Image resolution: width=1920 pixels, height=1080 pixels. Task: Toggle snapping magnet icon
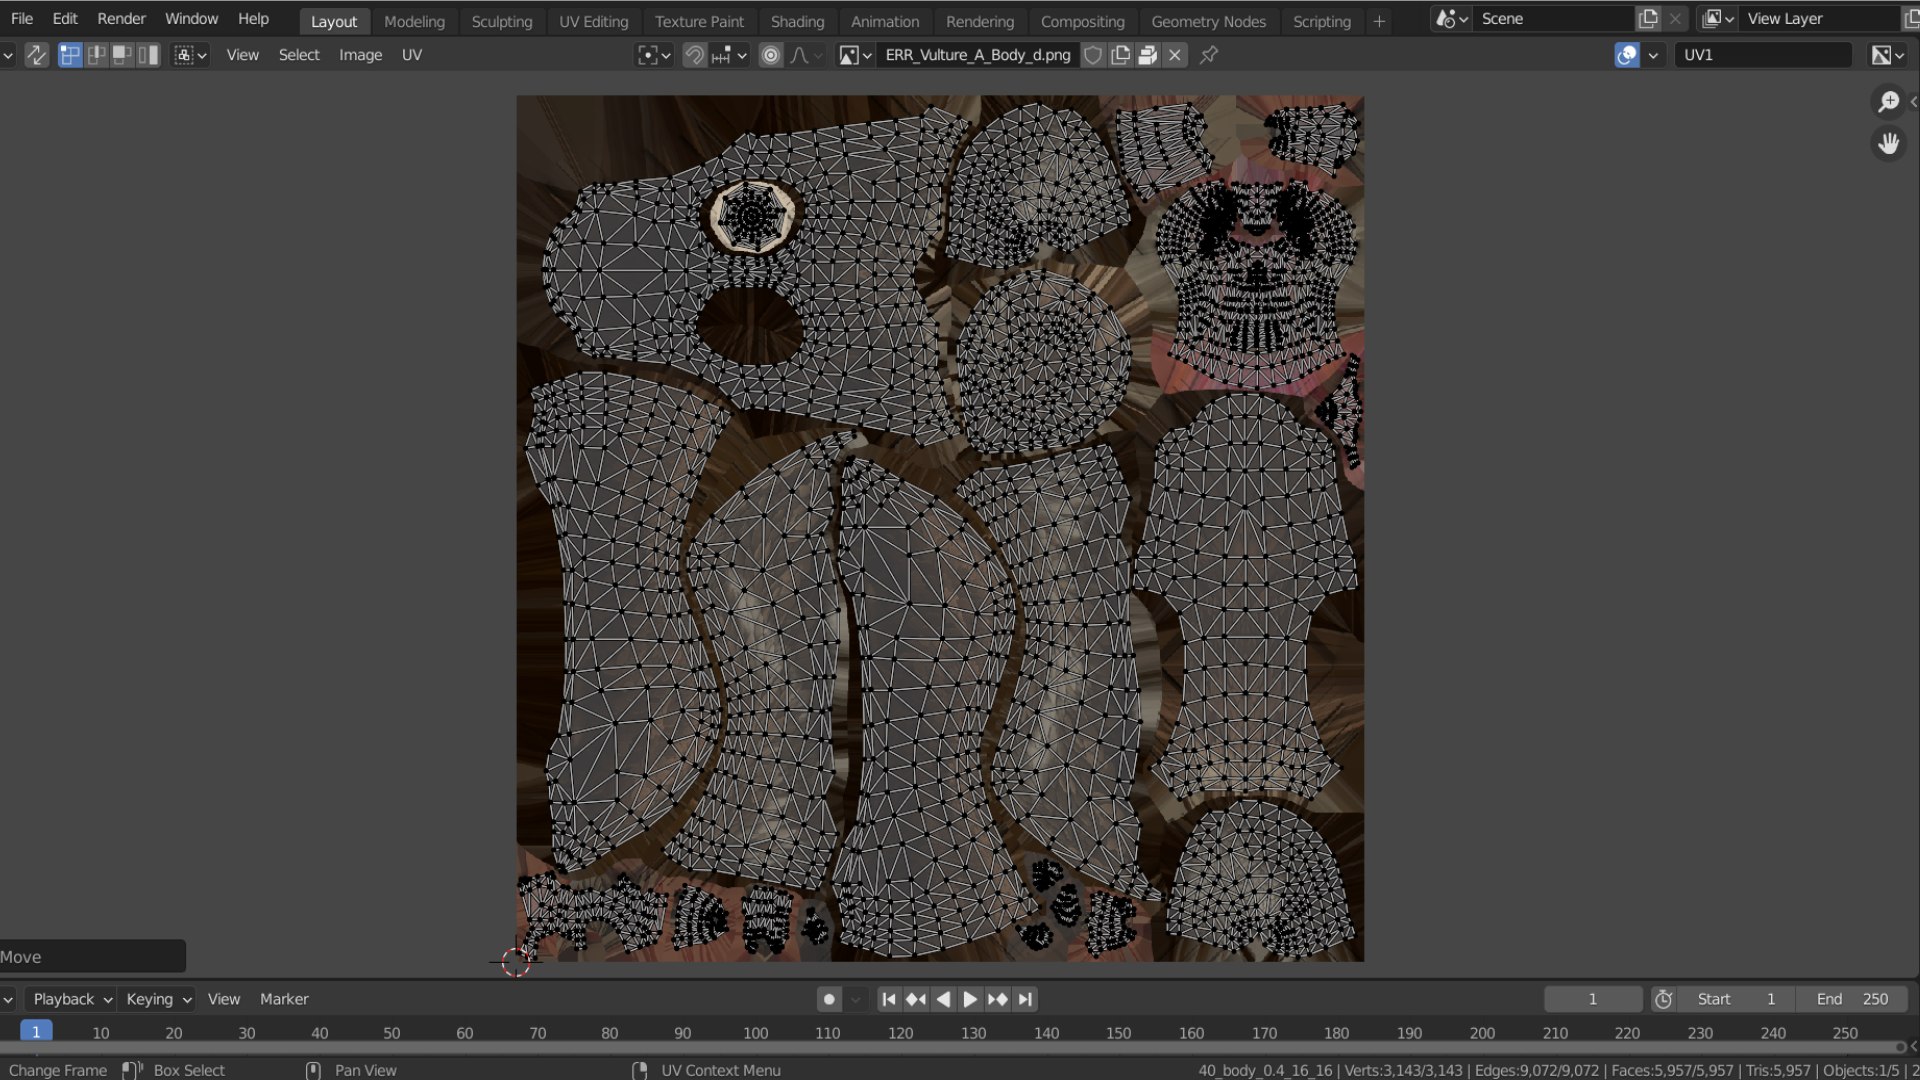click(694, 55)
